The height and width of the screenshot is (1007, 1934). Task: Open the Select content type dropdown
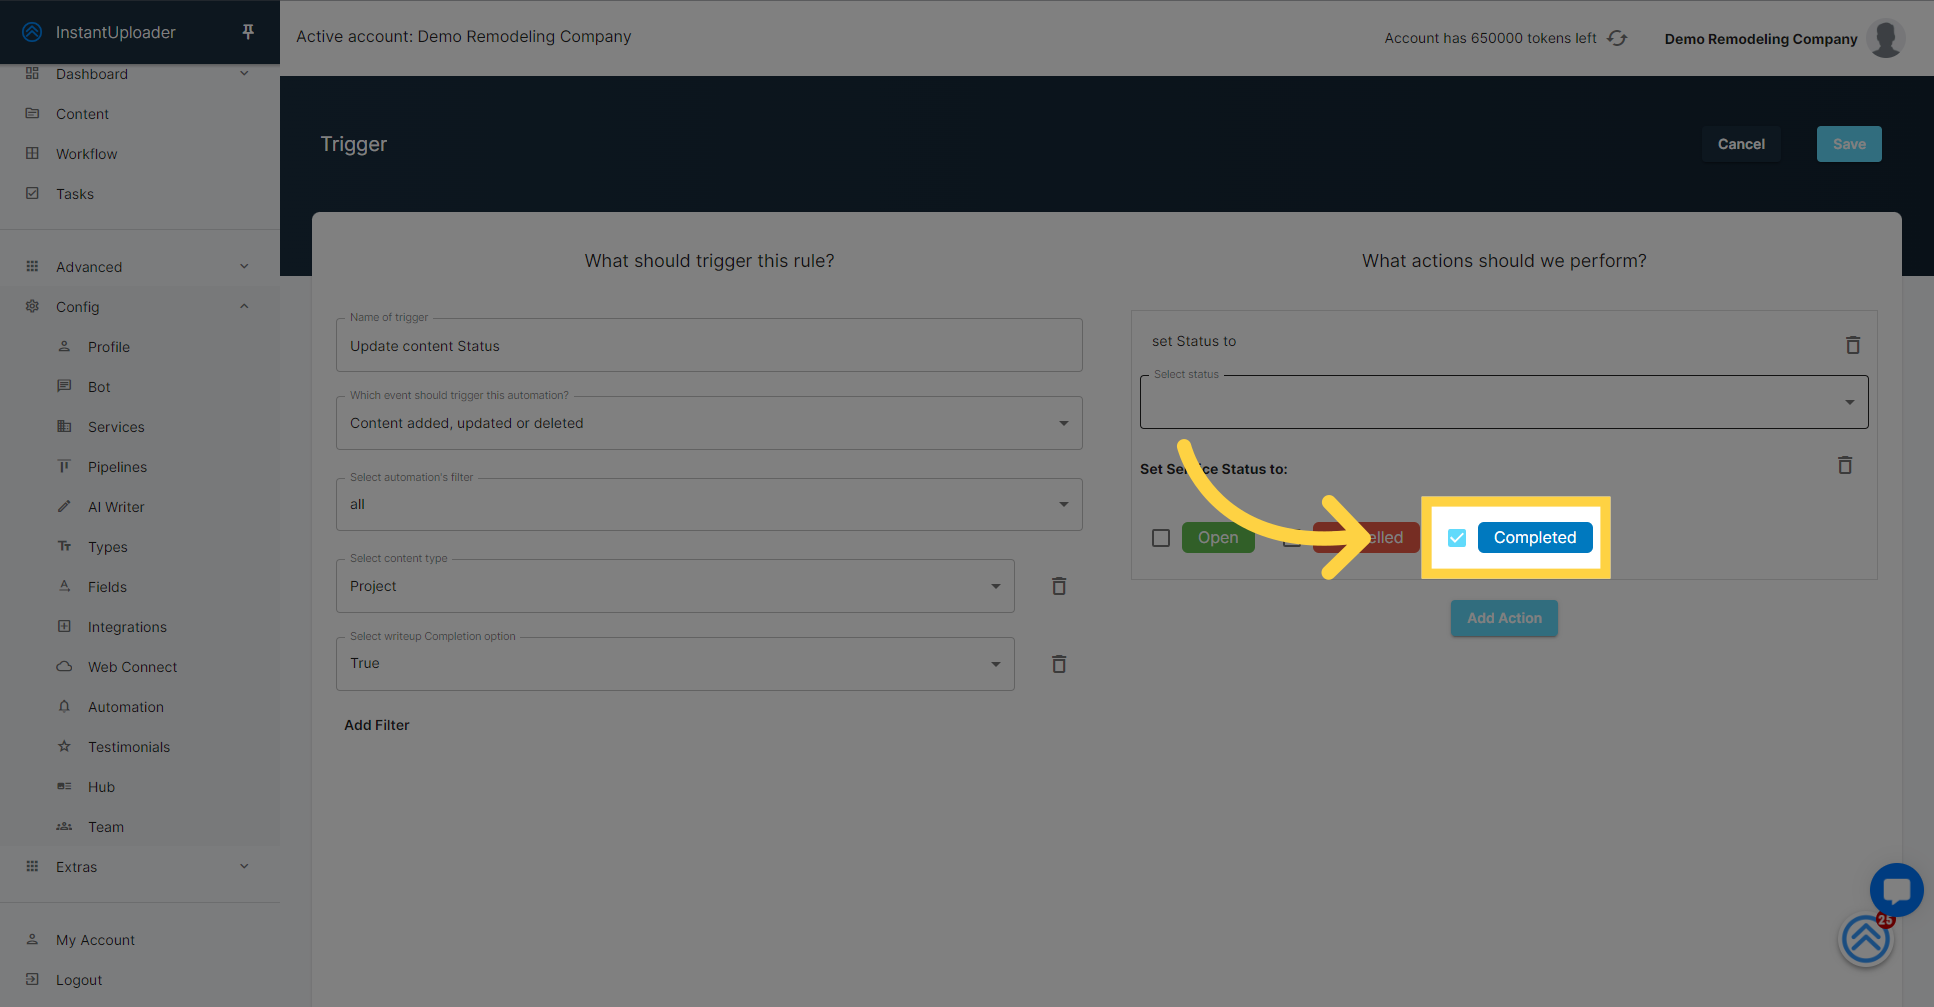(675, 586)
